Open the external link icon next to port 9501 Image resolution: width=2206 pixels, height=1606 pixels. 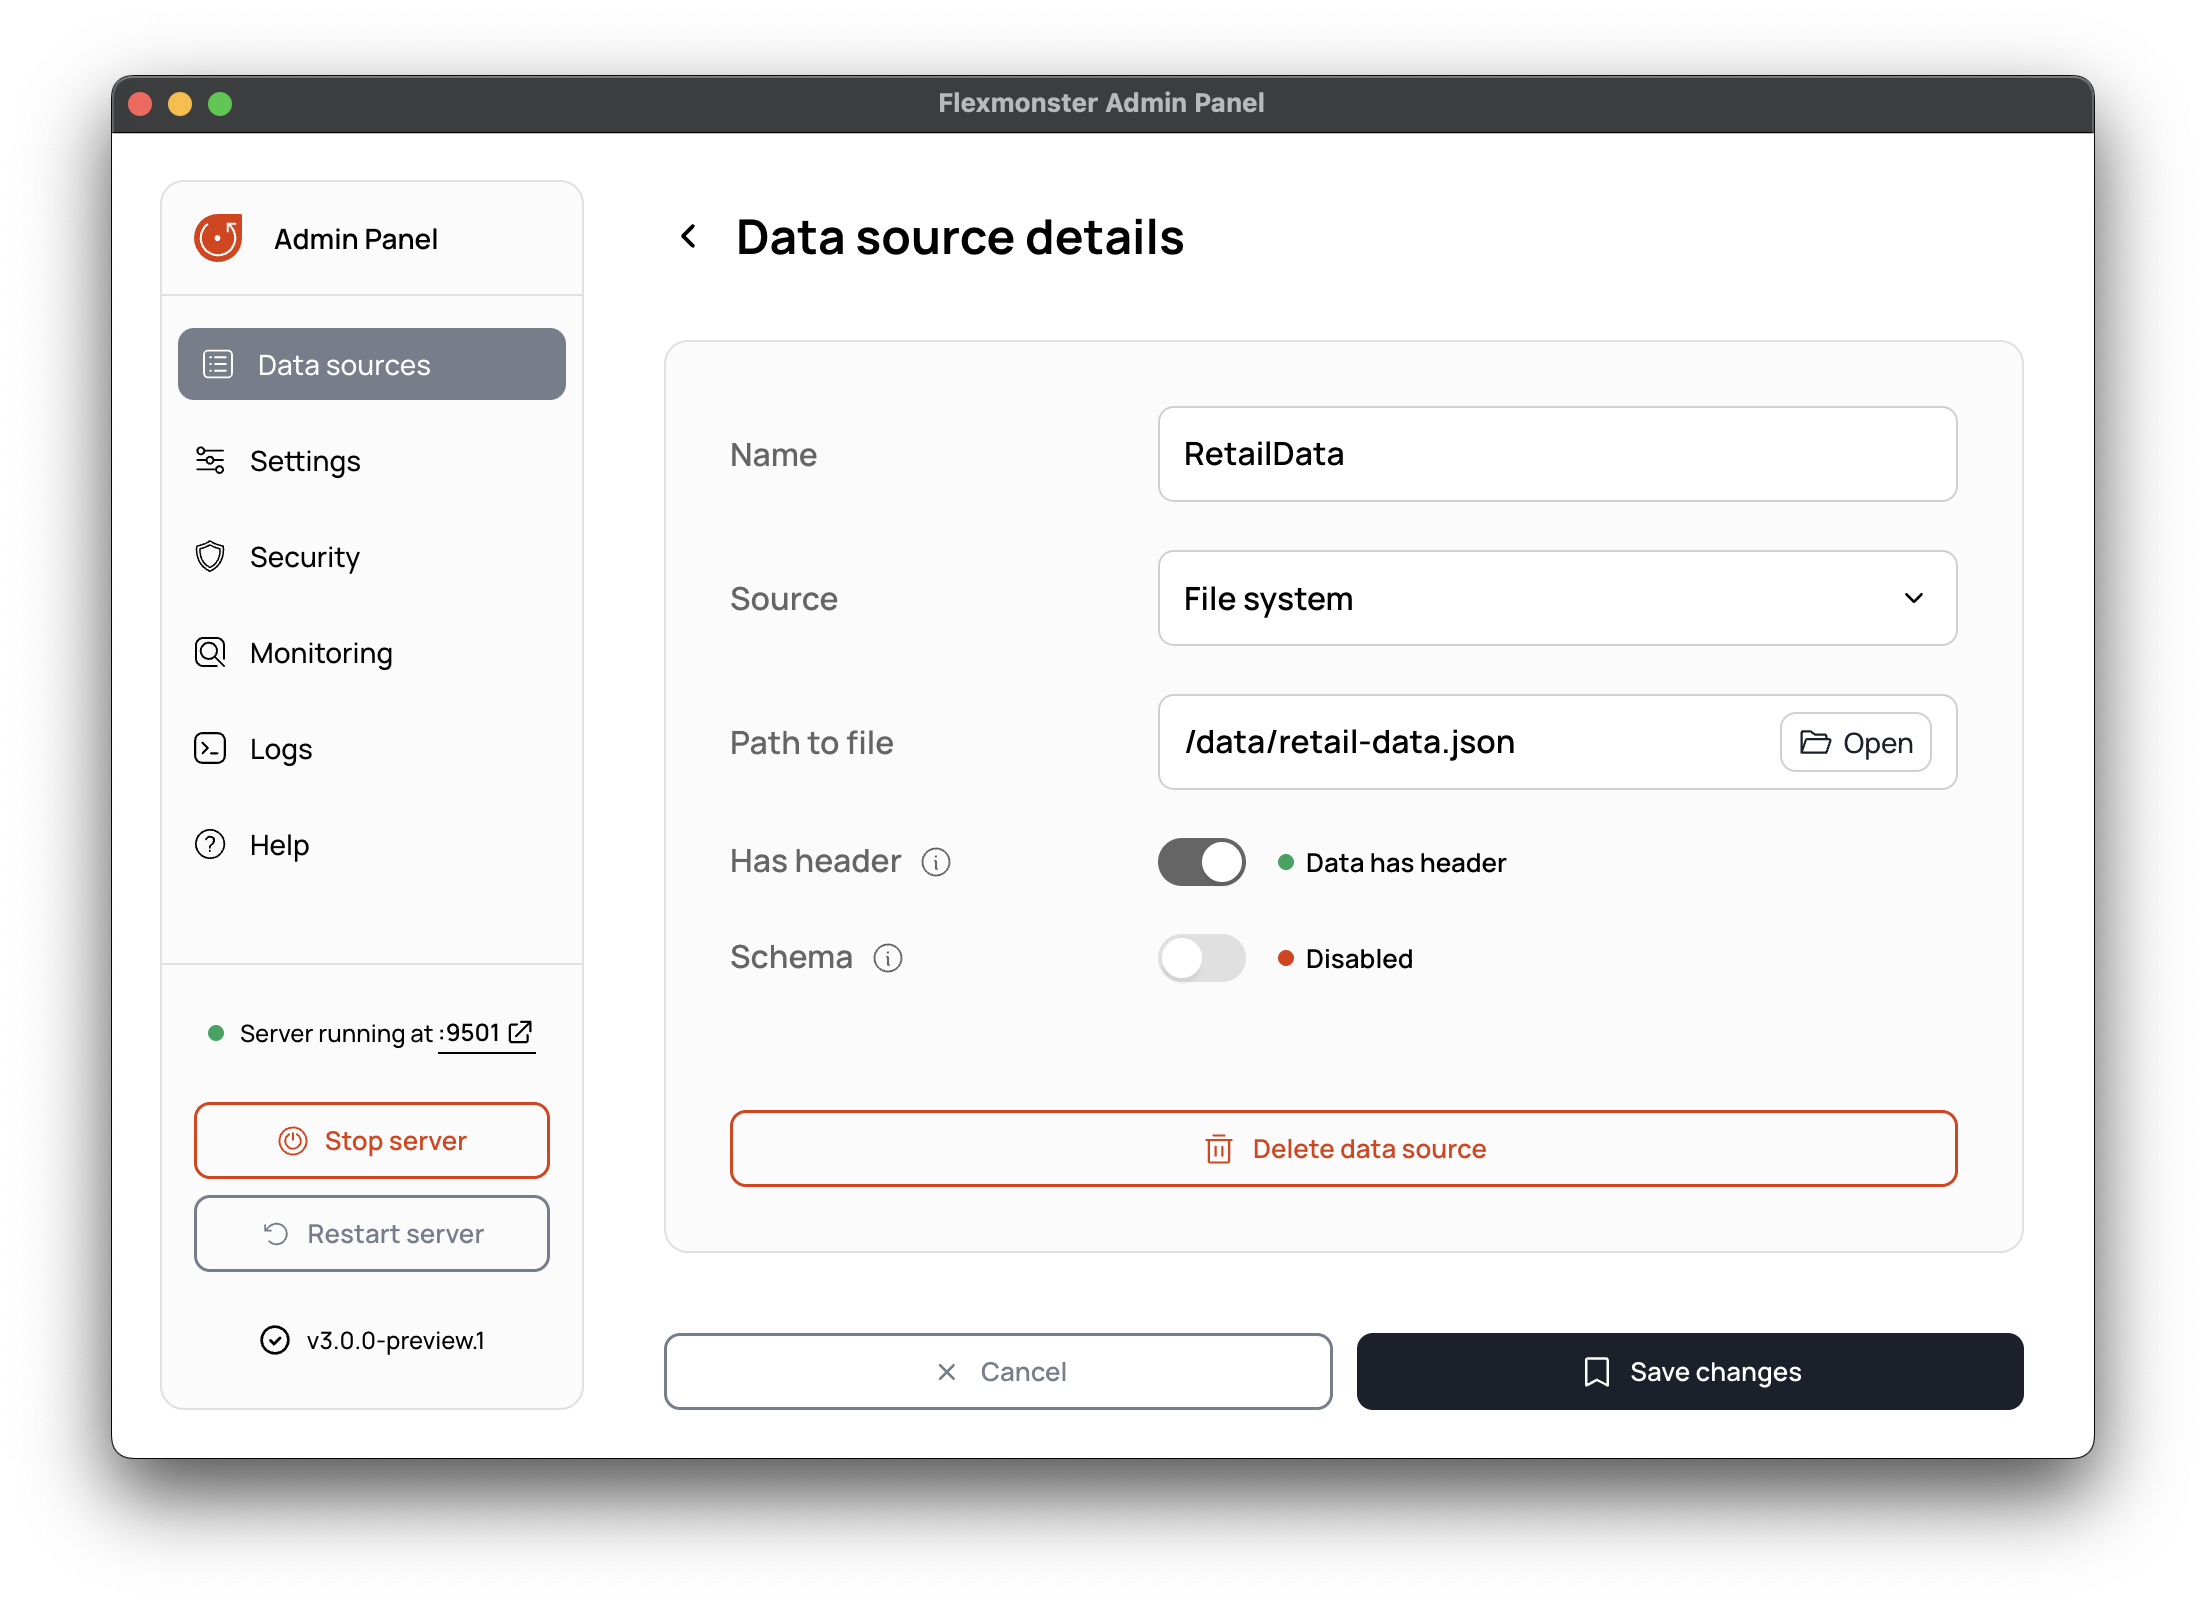520,1032
